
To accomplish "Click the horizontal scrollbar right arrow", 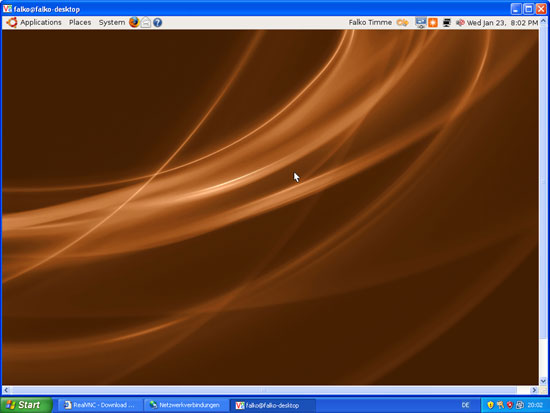I will pos(534,390).
